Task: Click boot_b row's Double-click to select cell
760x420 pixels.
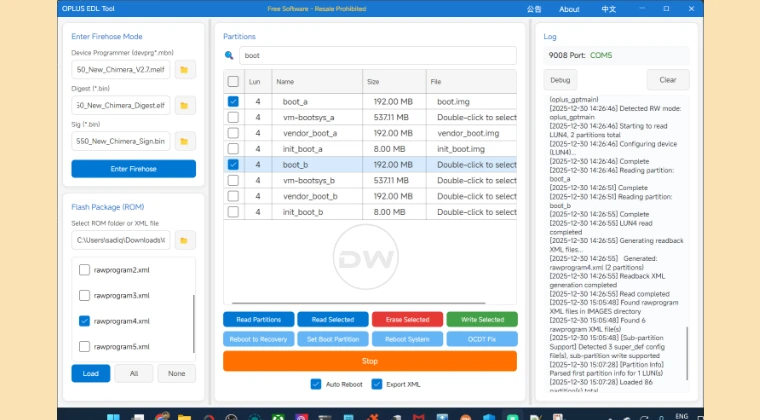Action: [x=472, y=165]
